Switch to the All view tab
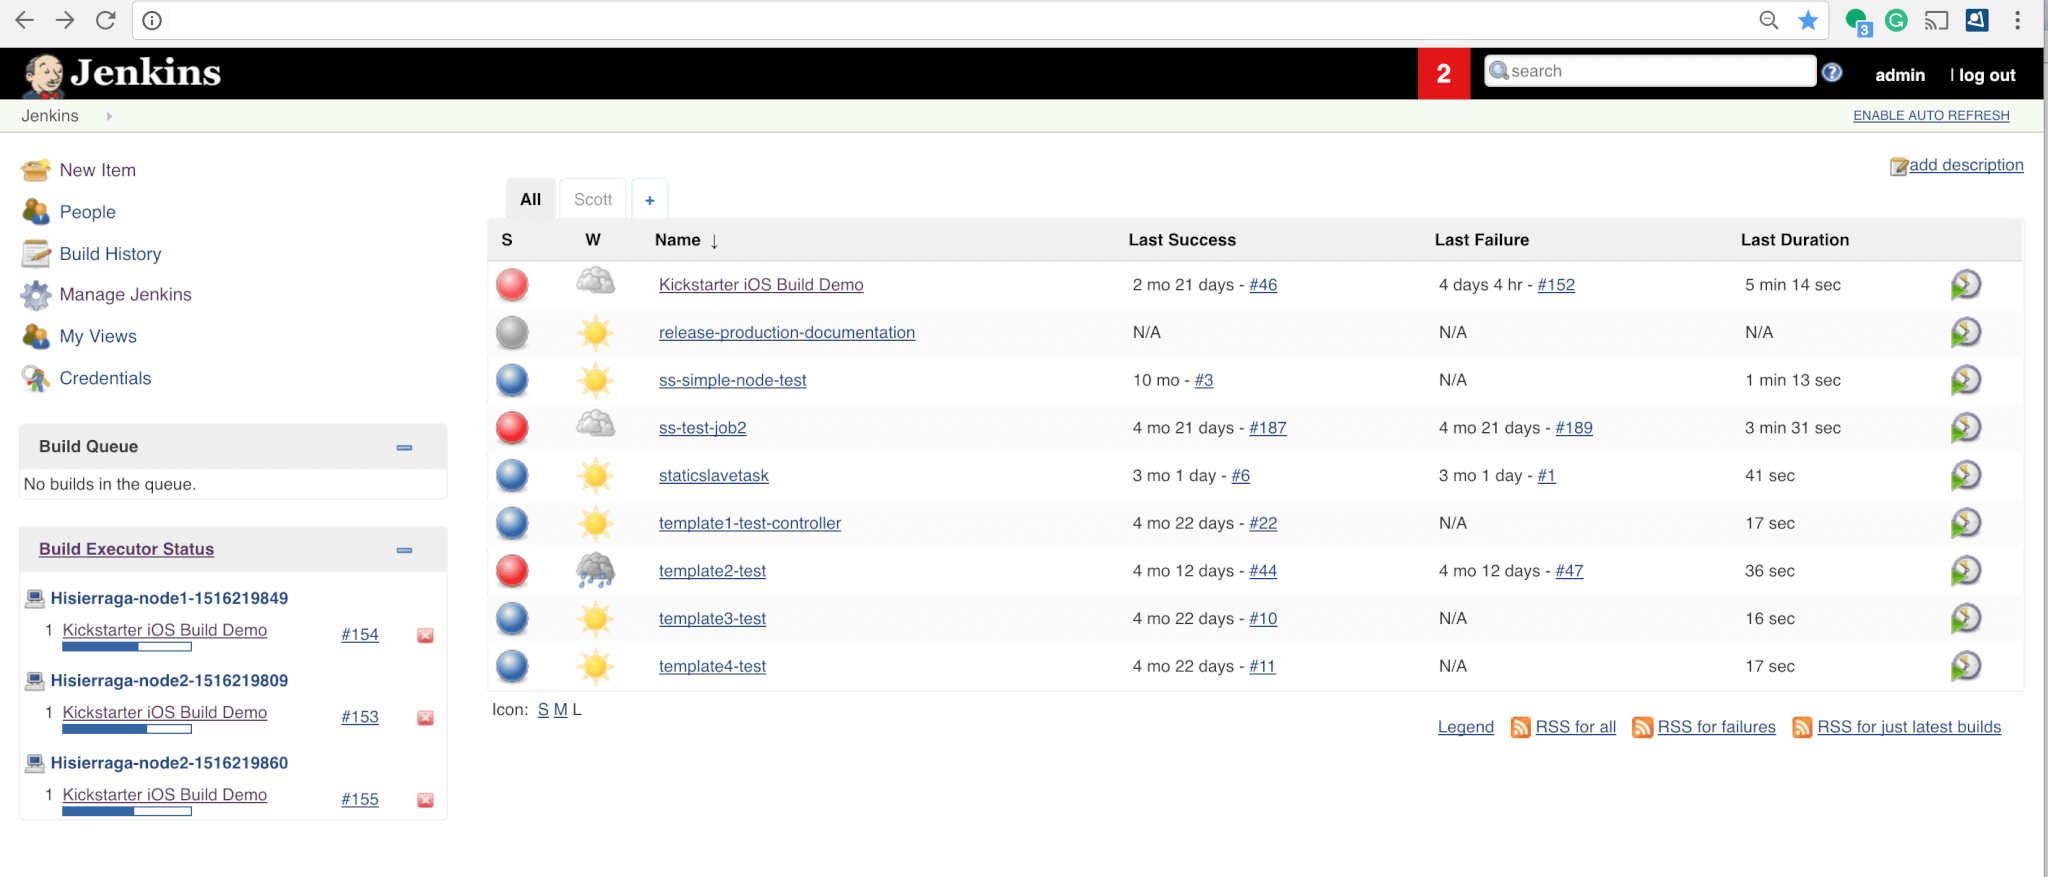This screenshot has width=2048, height=877. (x=530, y=199)
